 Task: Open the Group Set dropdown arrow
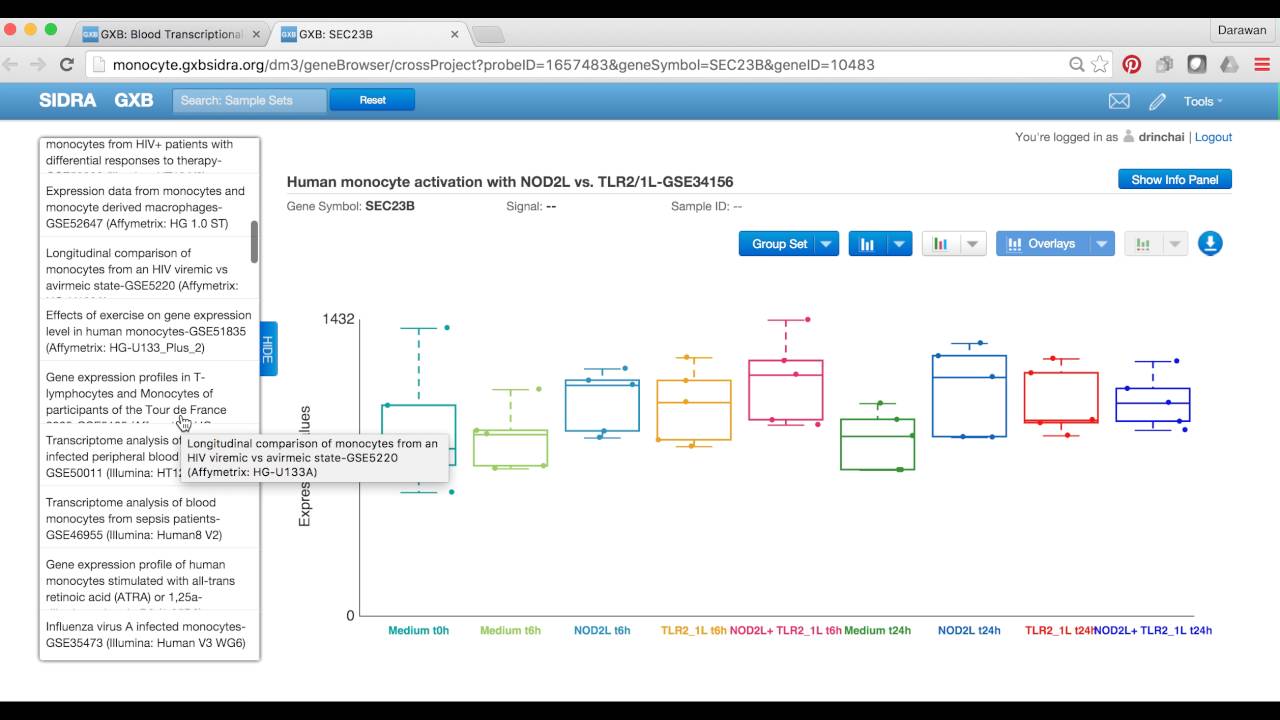(x=826, y=244)
